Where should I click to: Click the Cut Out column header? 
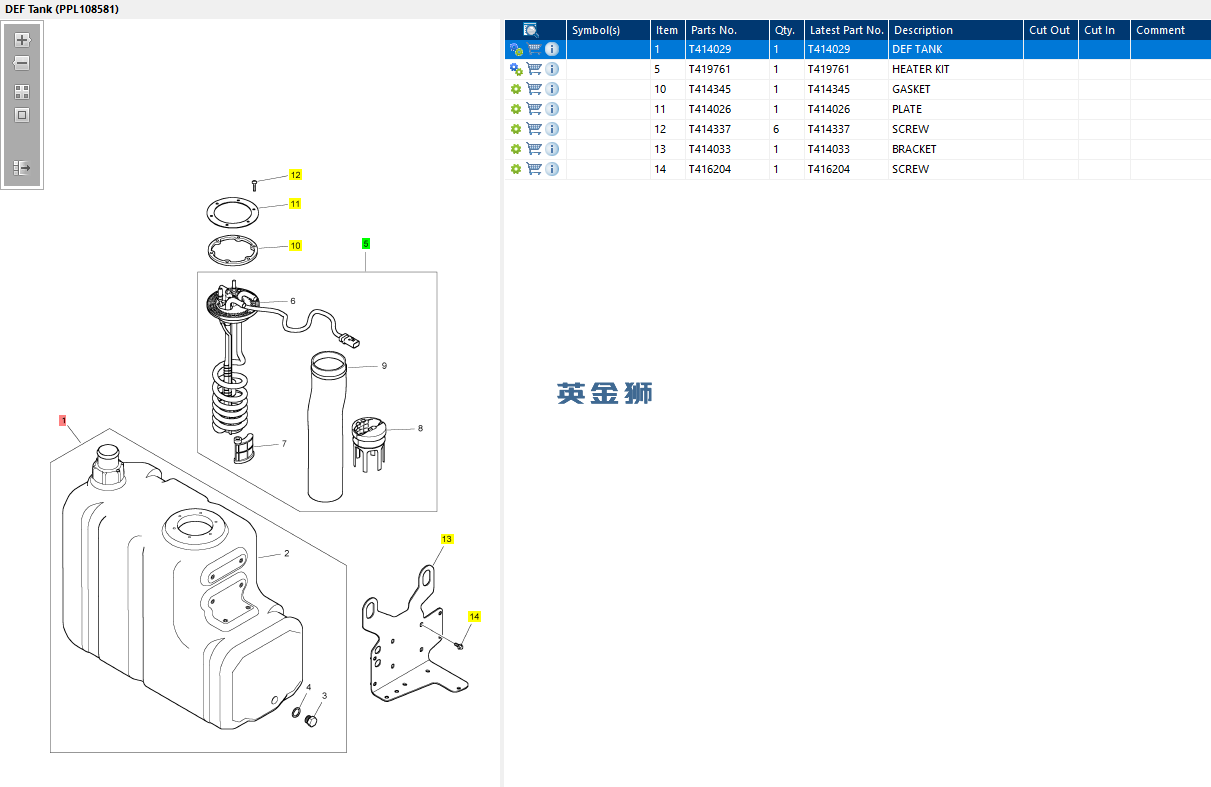coord(1050,30)
